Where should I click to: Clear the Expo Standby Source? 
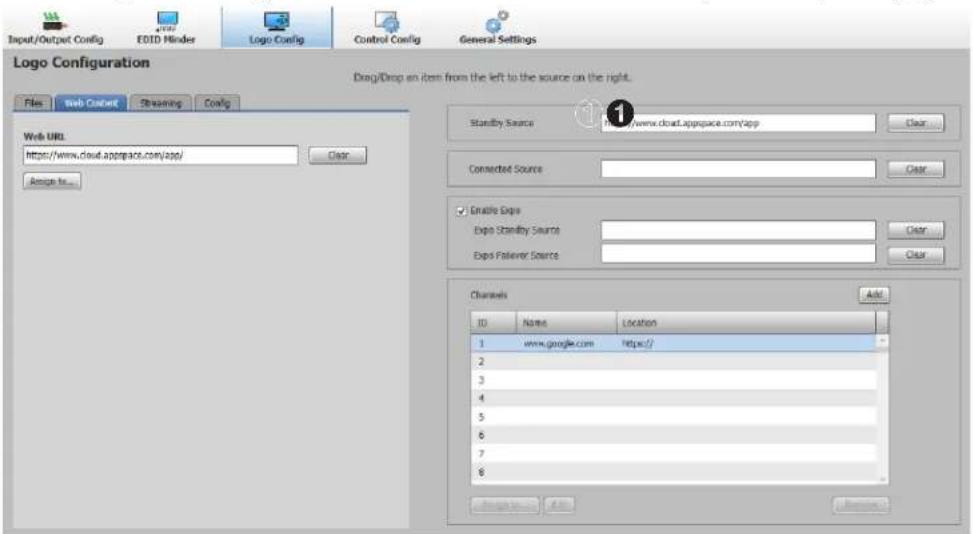916,230
